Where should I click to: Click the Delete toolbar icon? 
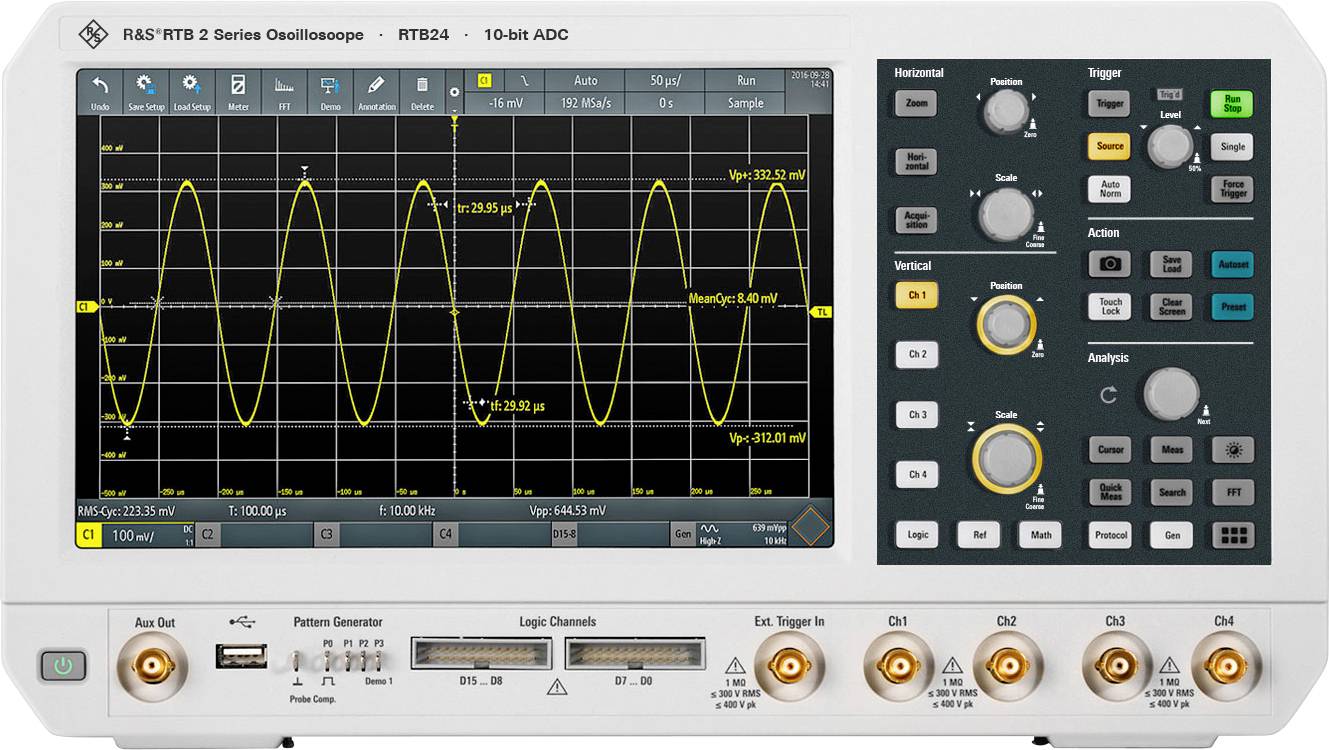pos(423,92)
